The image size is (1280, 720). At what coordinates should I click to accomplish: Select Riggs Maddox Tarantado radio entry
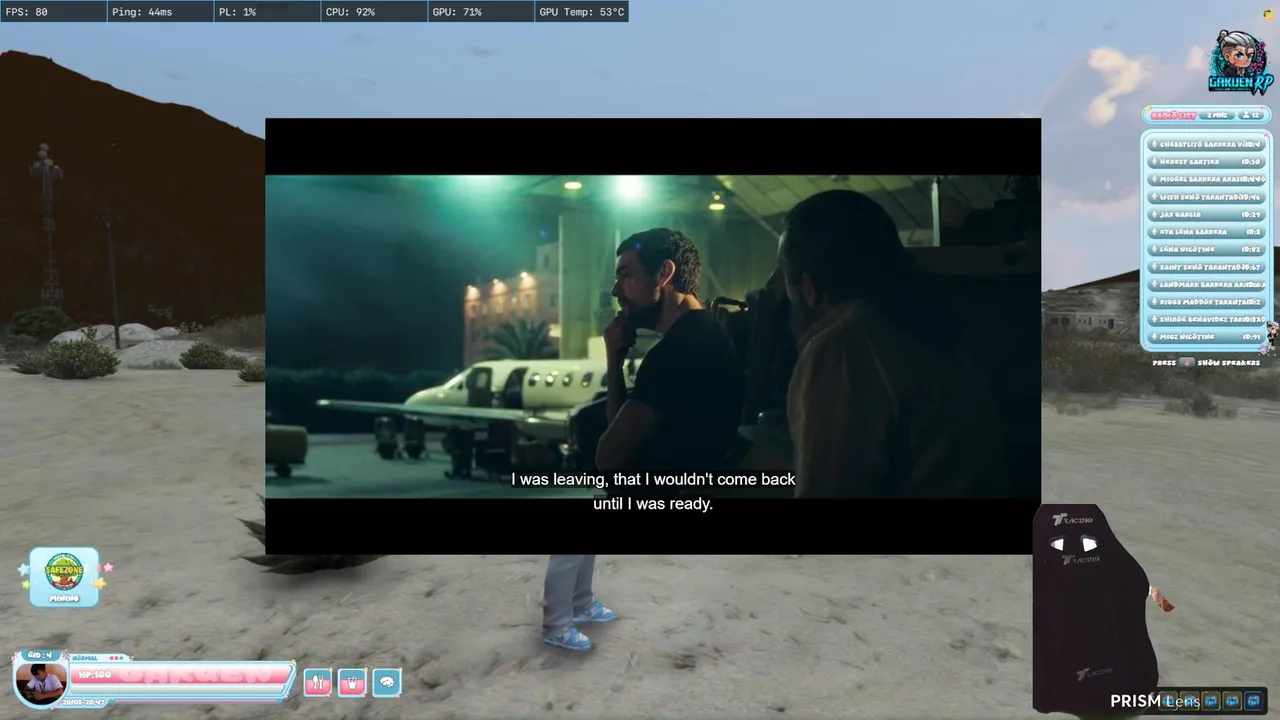[x=1207, y=302]
